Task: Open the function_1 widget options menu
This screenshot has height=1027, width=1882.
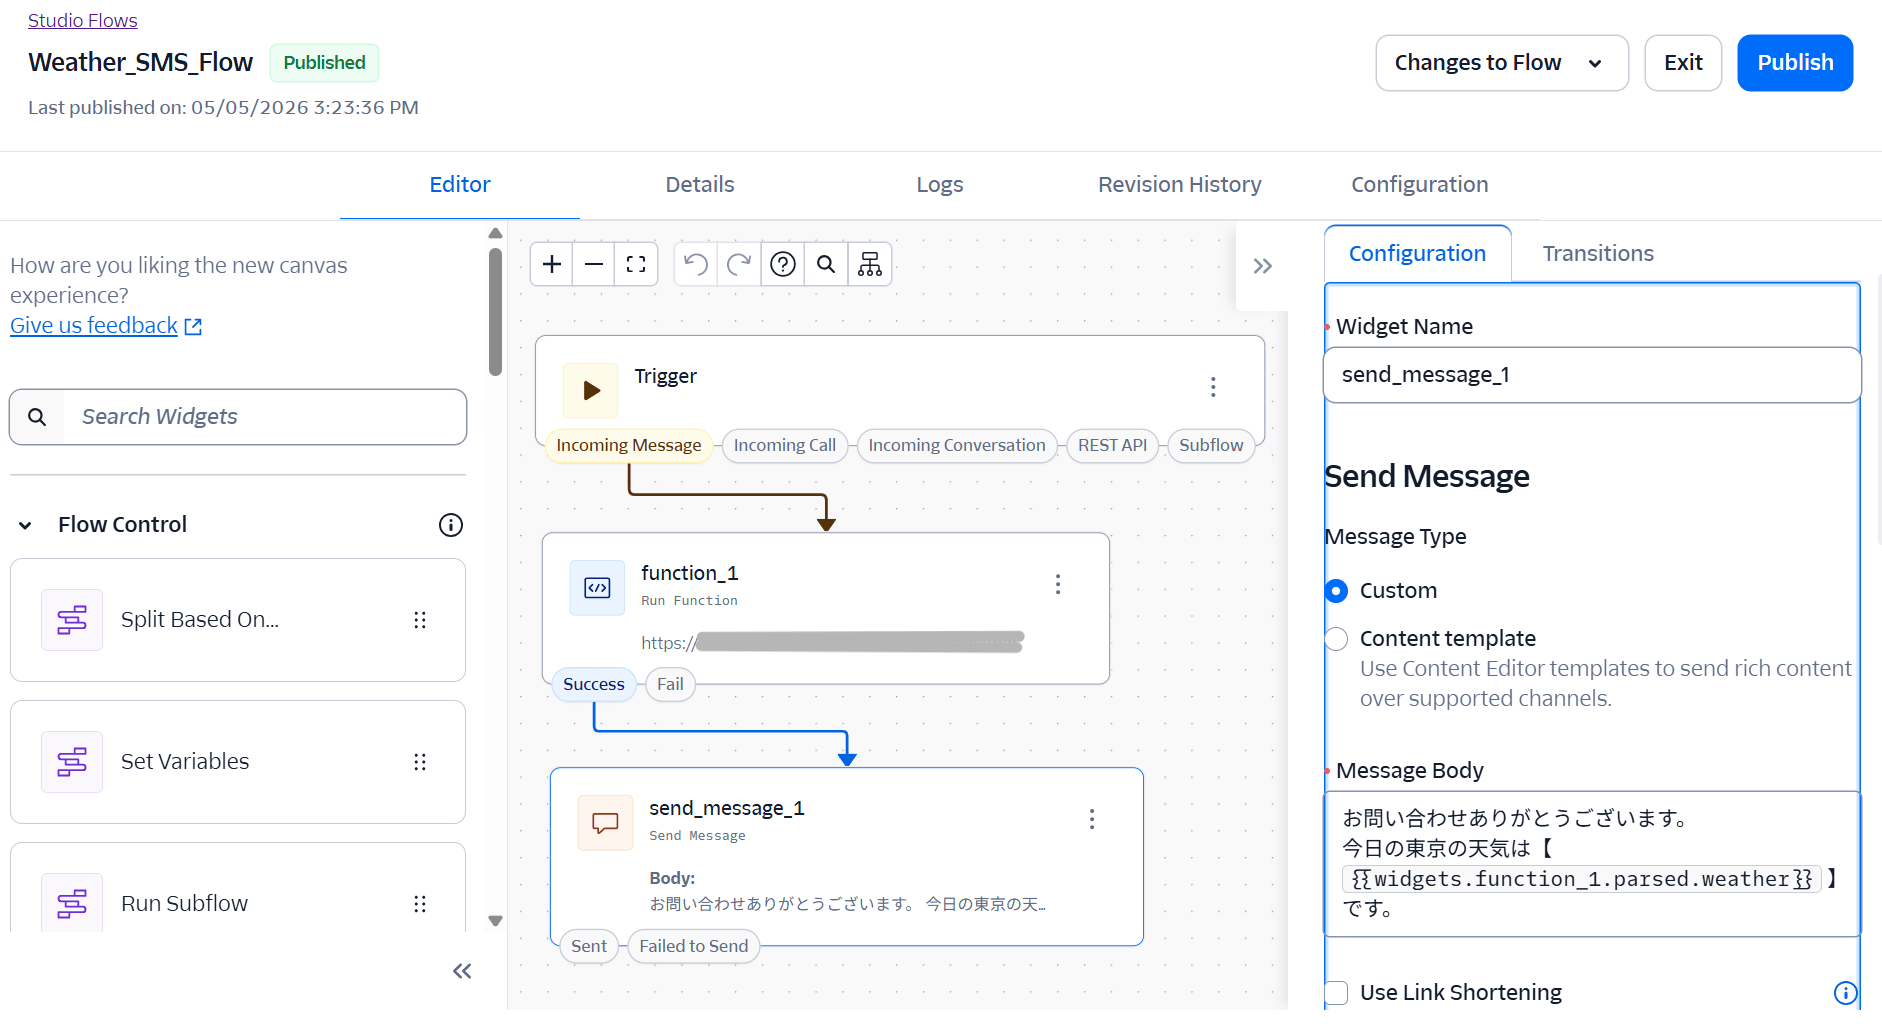Action: coord(1058,584)
